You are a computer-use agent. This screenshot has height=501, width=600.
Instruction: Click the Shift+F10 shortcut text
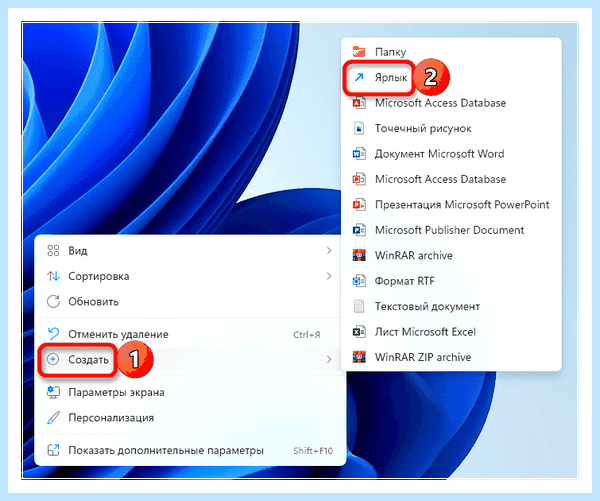313,451
